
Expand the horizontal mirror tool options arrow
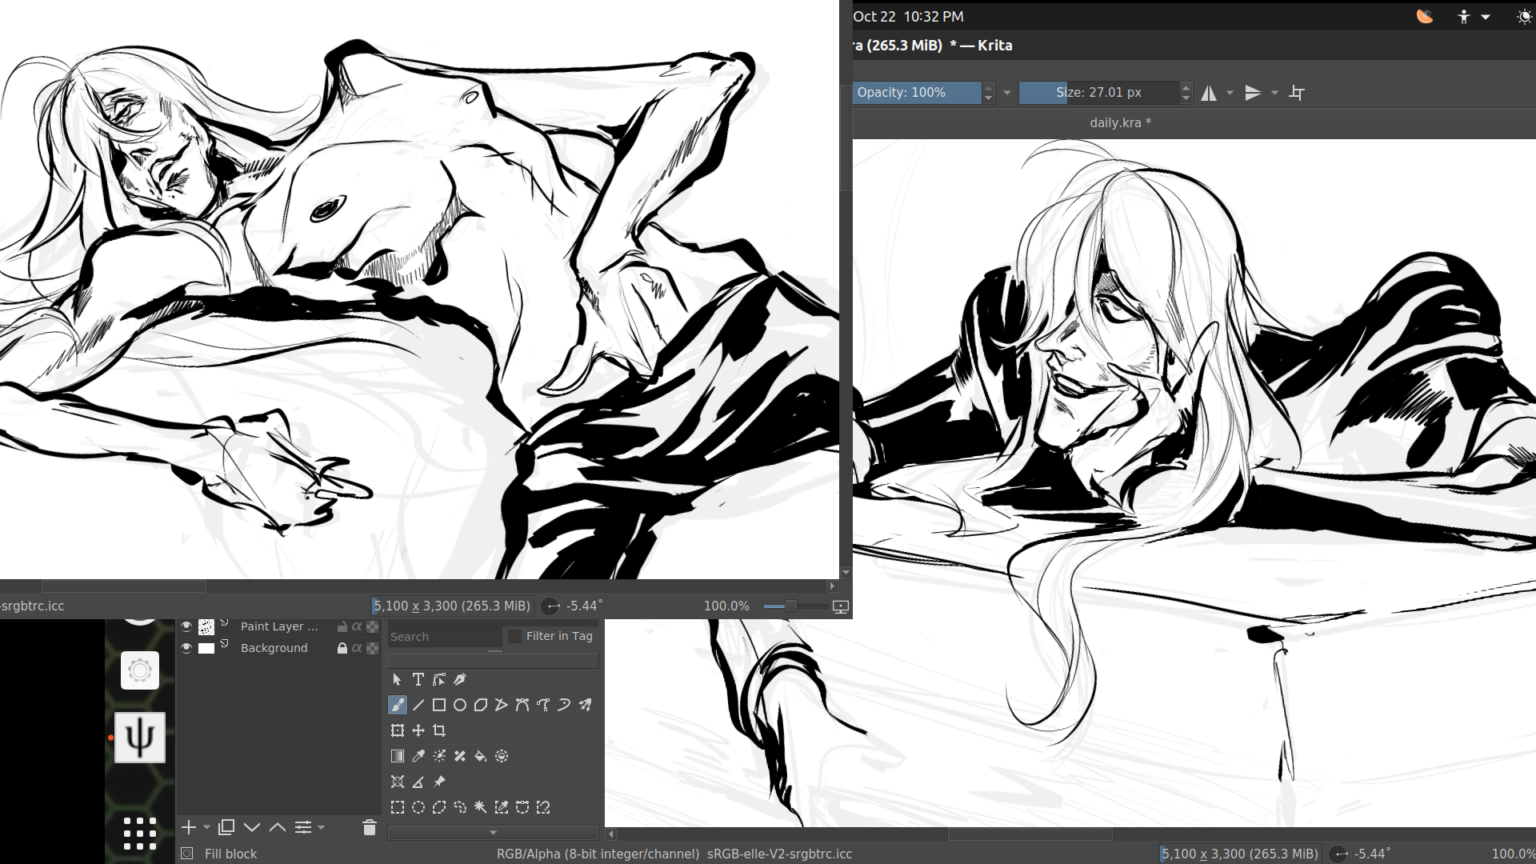click(x=1230, y=93)
